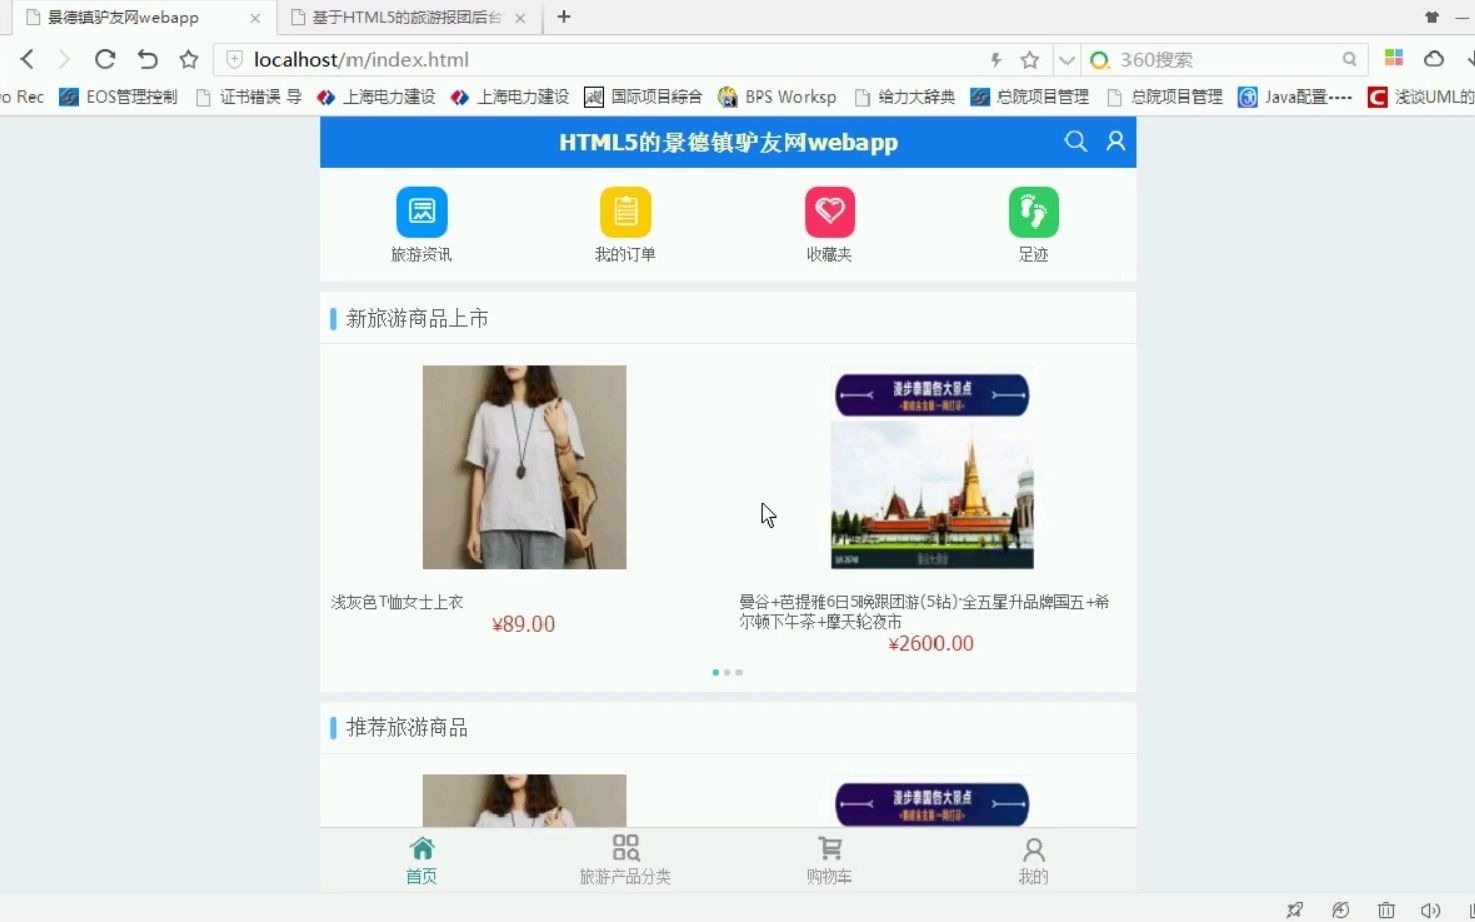Click browser forward arrow button

click(x=65, y=60)
